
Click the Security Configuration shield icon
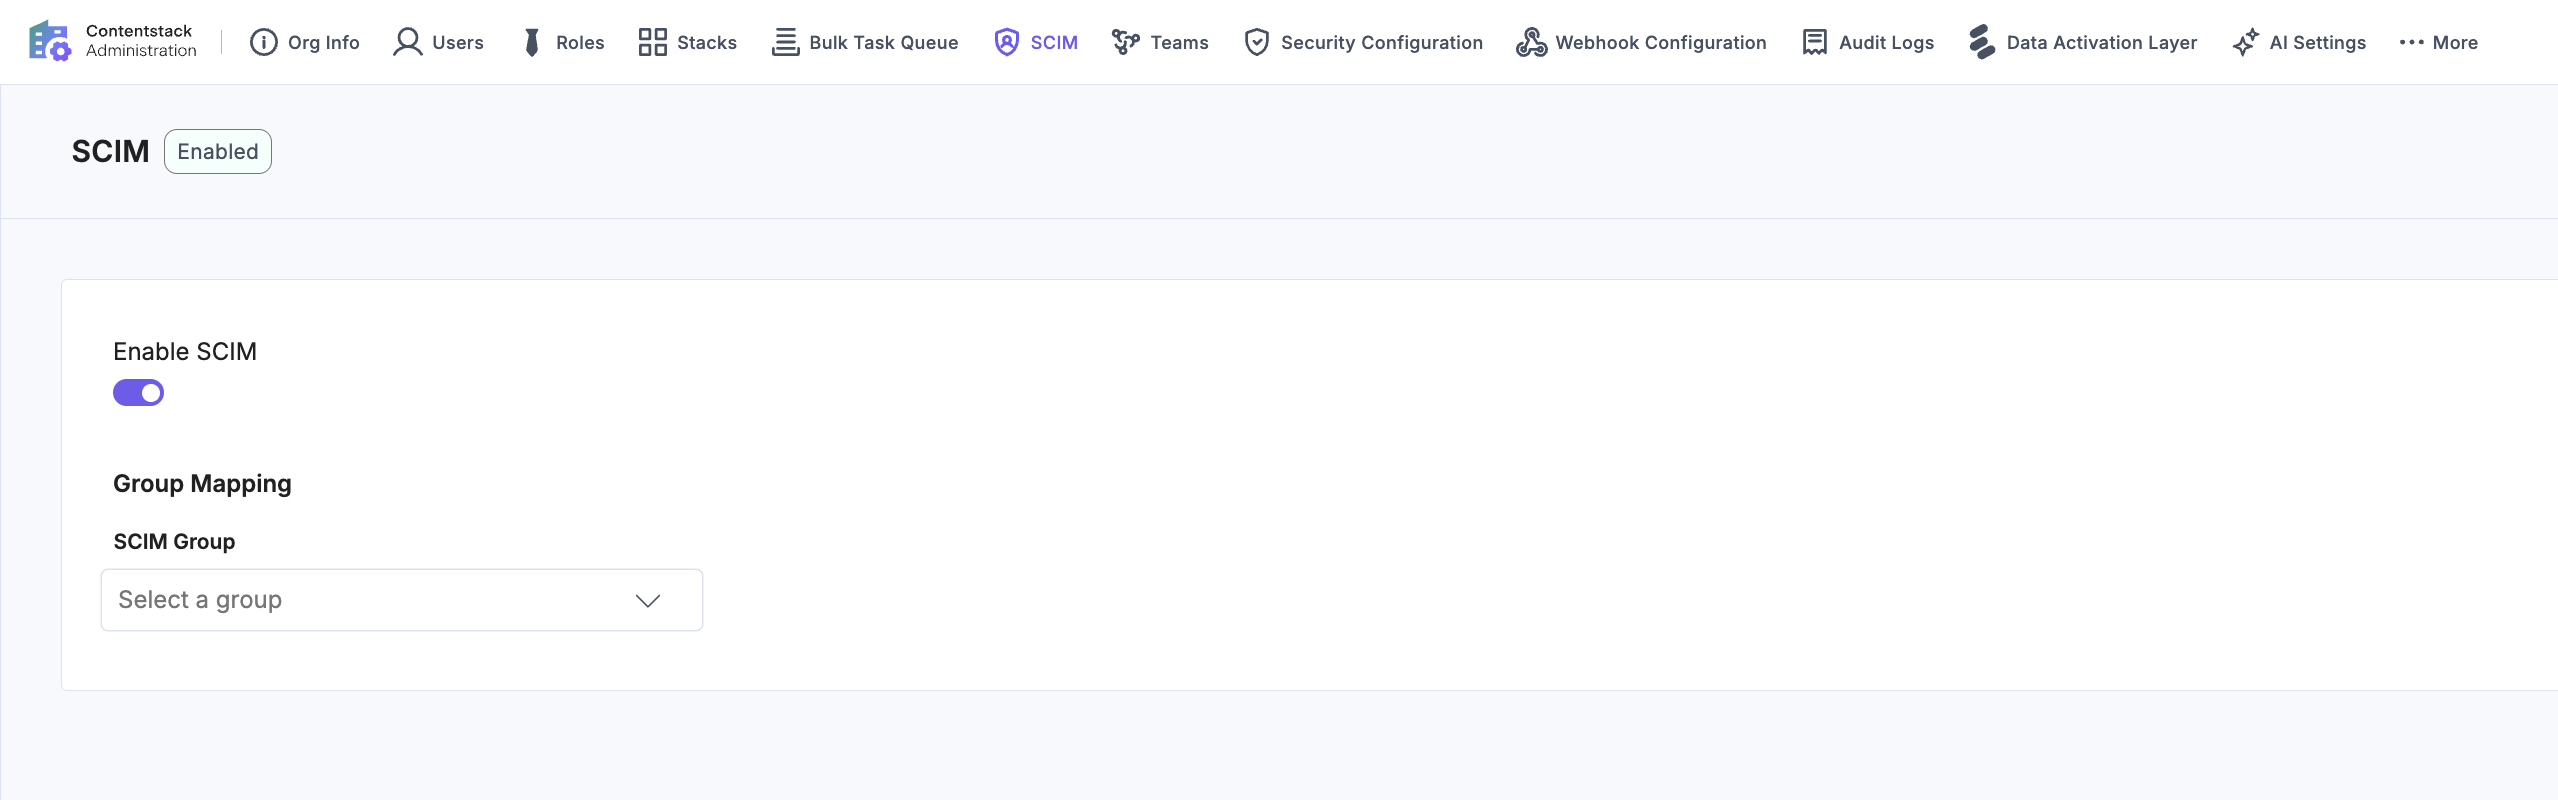point(1257,42)
